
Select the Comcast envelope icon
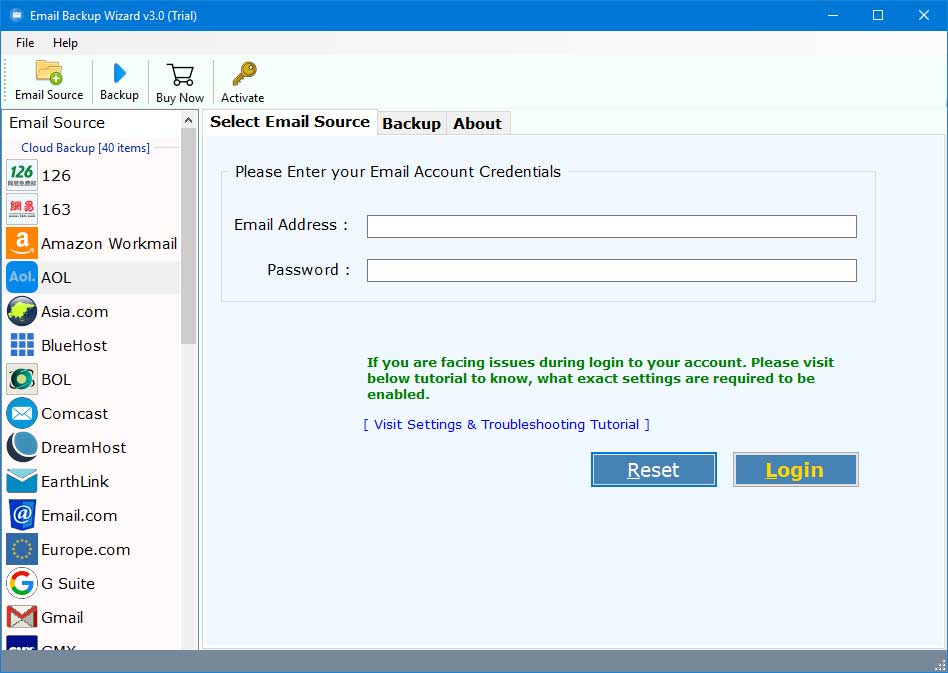coord(22,414)
